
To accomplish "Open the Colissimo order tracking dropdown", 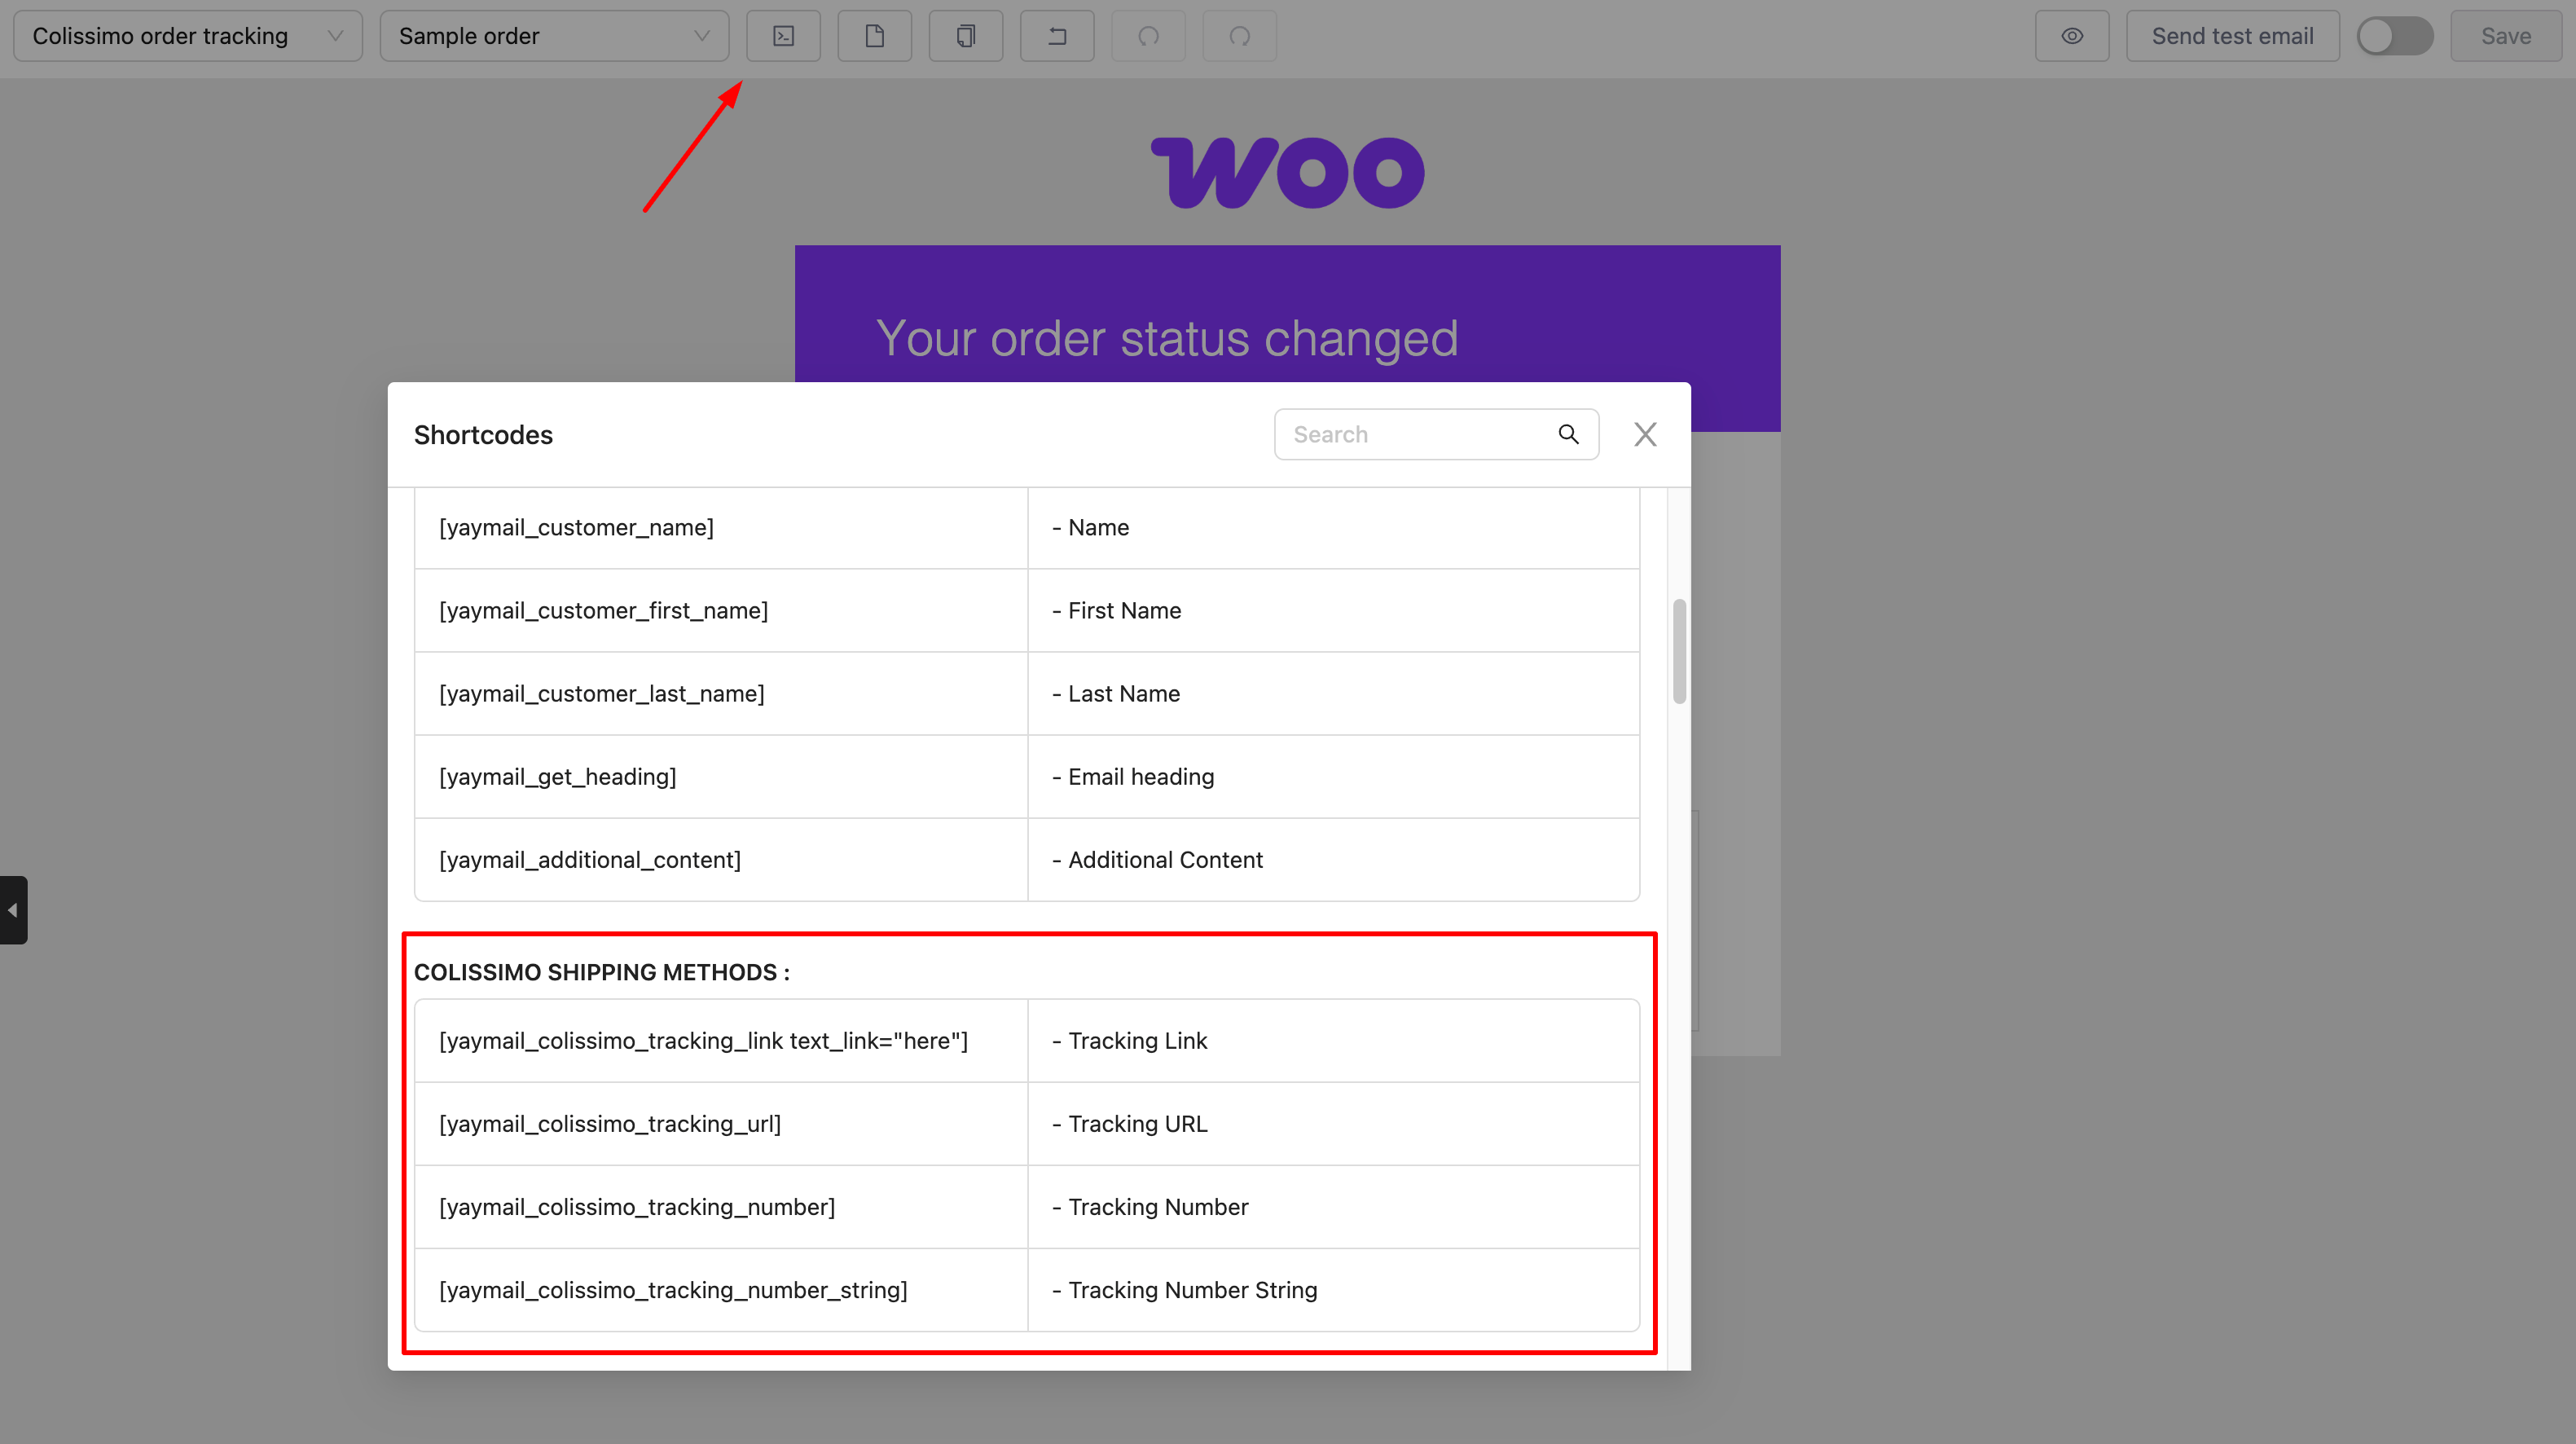I will click(187, 36).
